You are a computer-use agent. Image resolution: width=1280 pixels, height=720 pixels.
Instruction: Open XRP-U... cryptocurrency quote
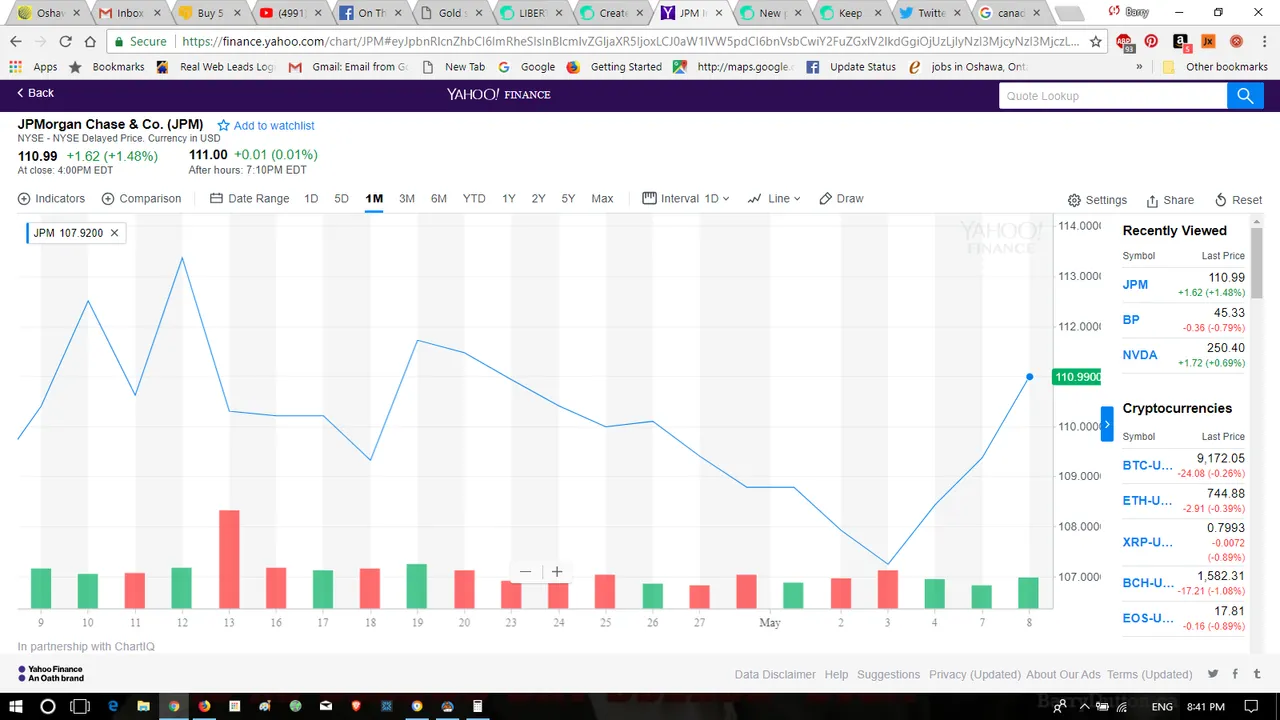coord(1147,542)
